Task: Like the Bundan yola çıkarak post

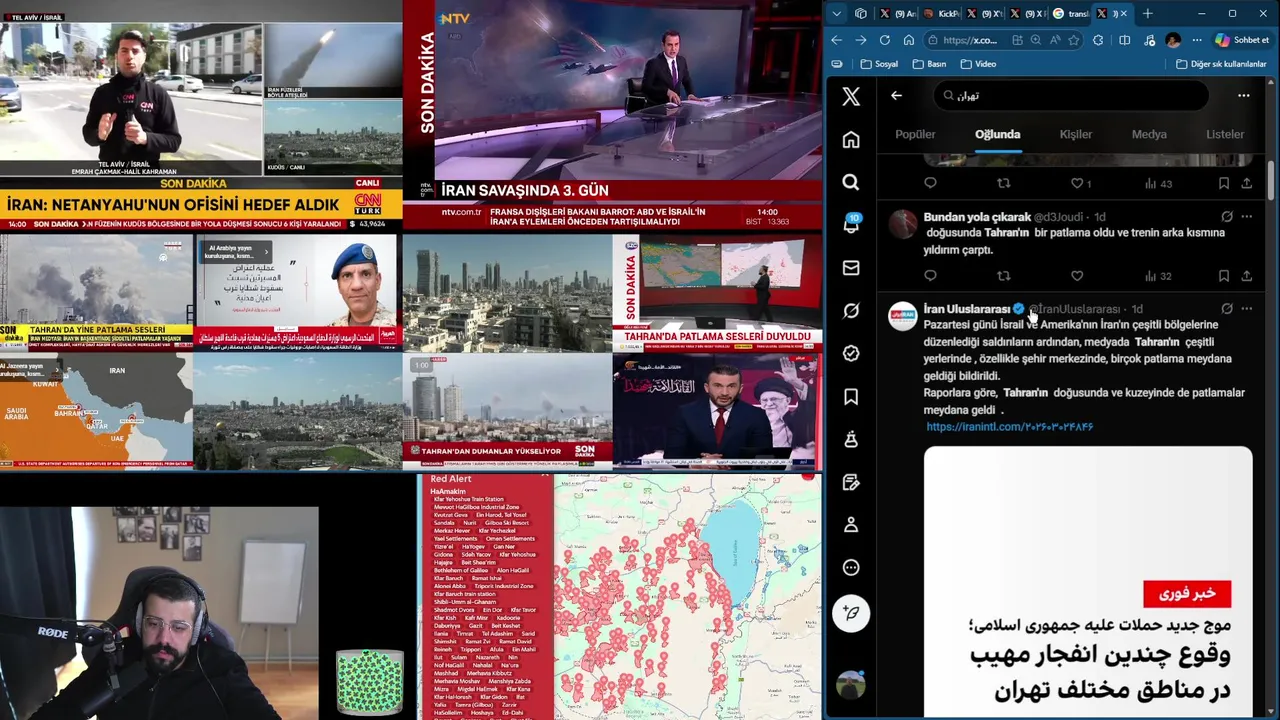Action: click(x=1077, y=276)
